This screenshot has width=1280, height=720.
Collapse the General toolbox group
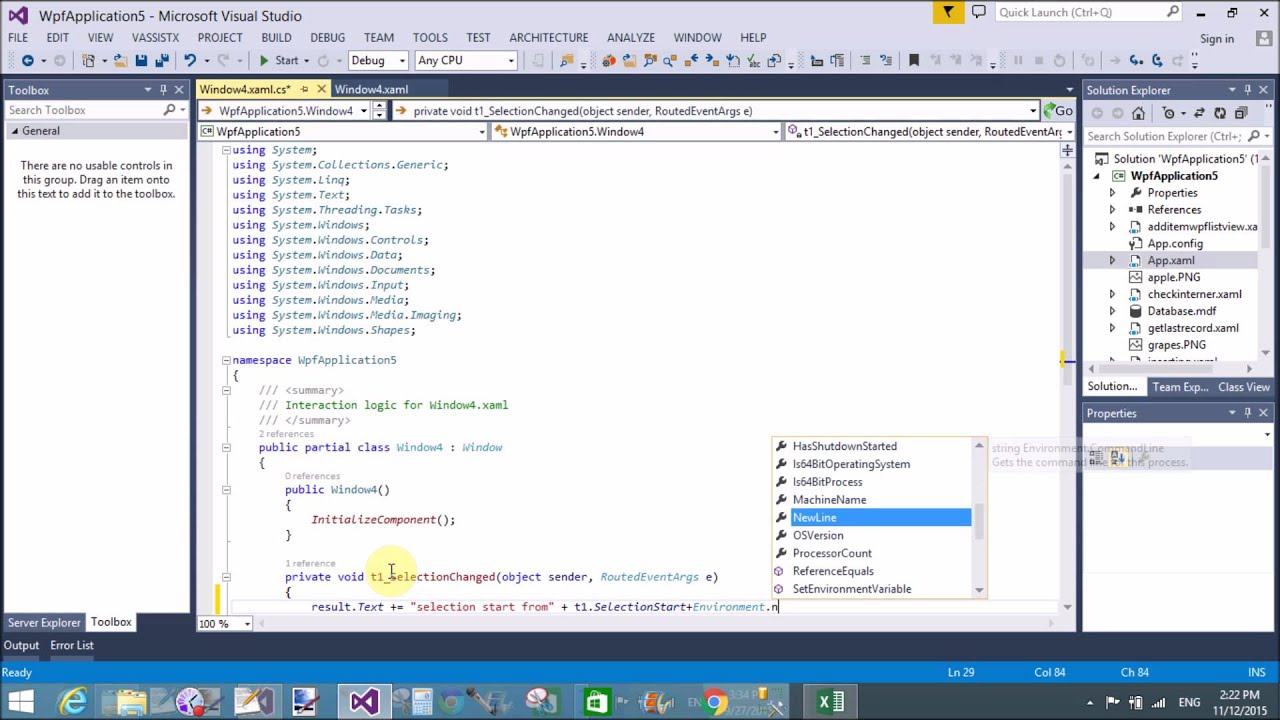tap(15, 131)
